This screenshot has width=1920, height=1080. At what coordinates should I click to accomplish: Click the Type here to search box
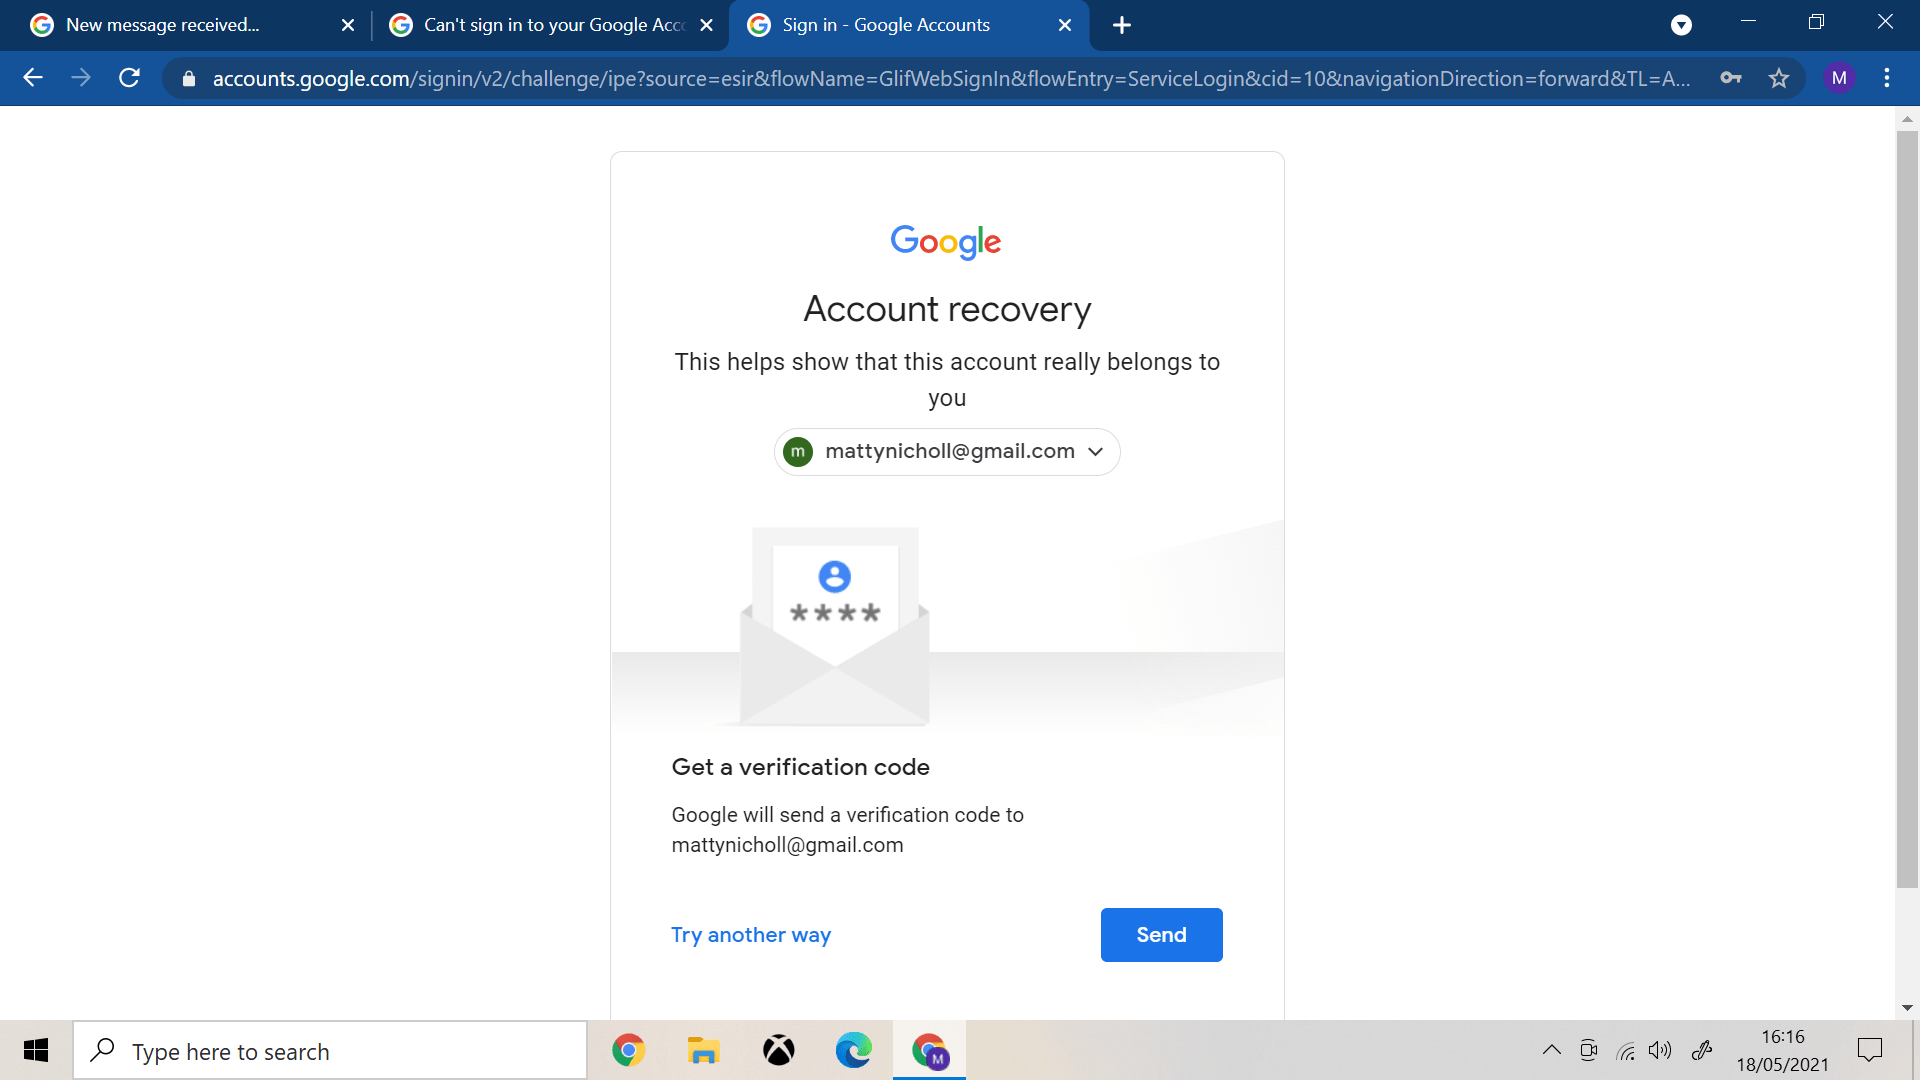pos(330,1051)
